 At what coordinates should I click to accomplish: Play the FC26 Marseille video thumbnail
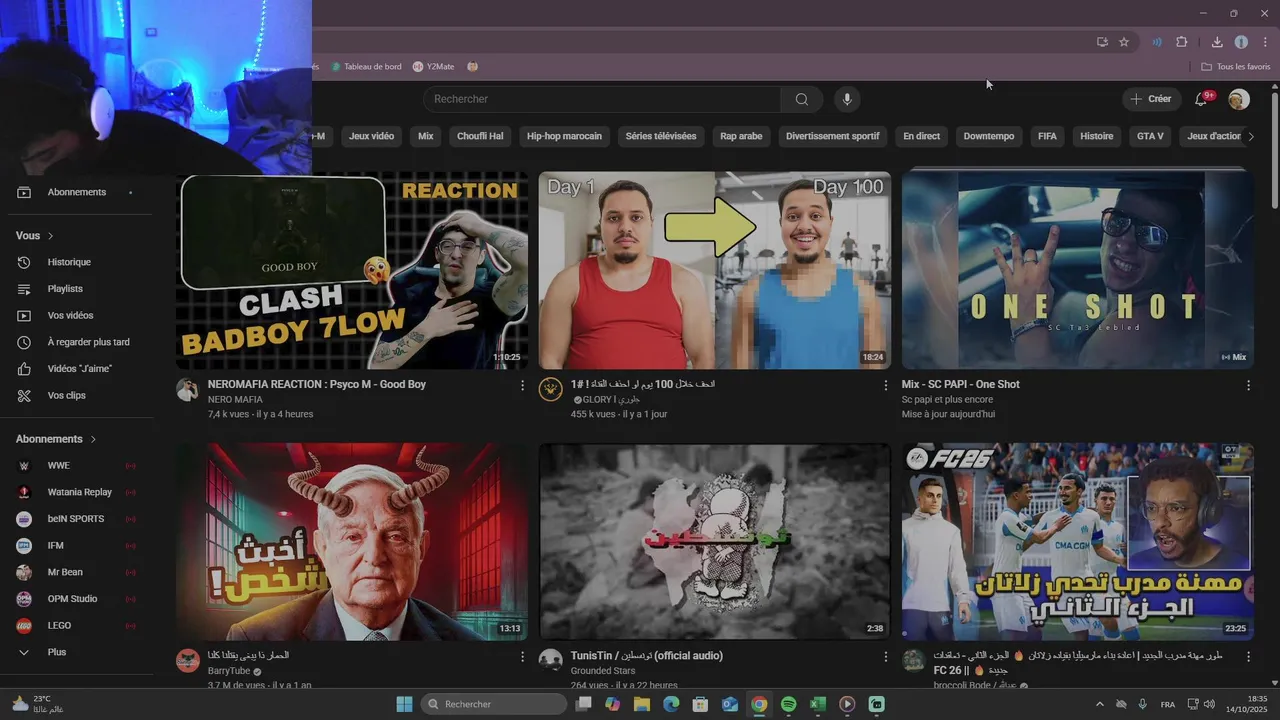[1078, 541]
